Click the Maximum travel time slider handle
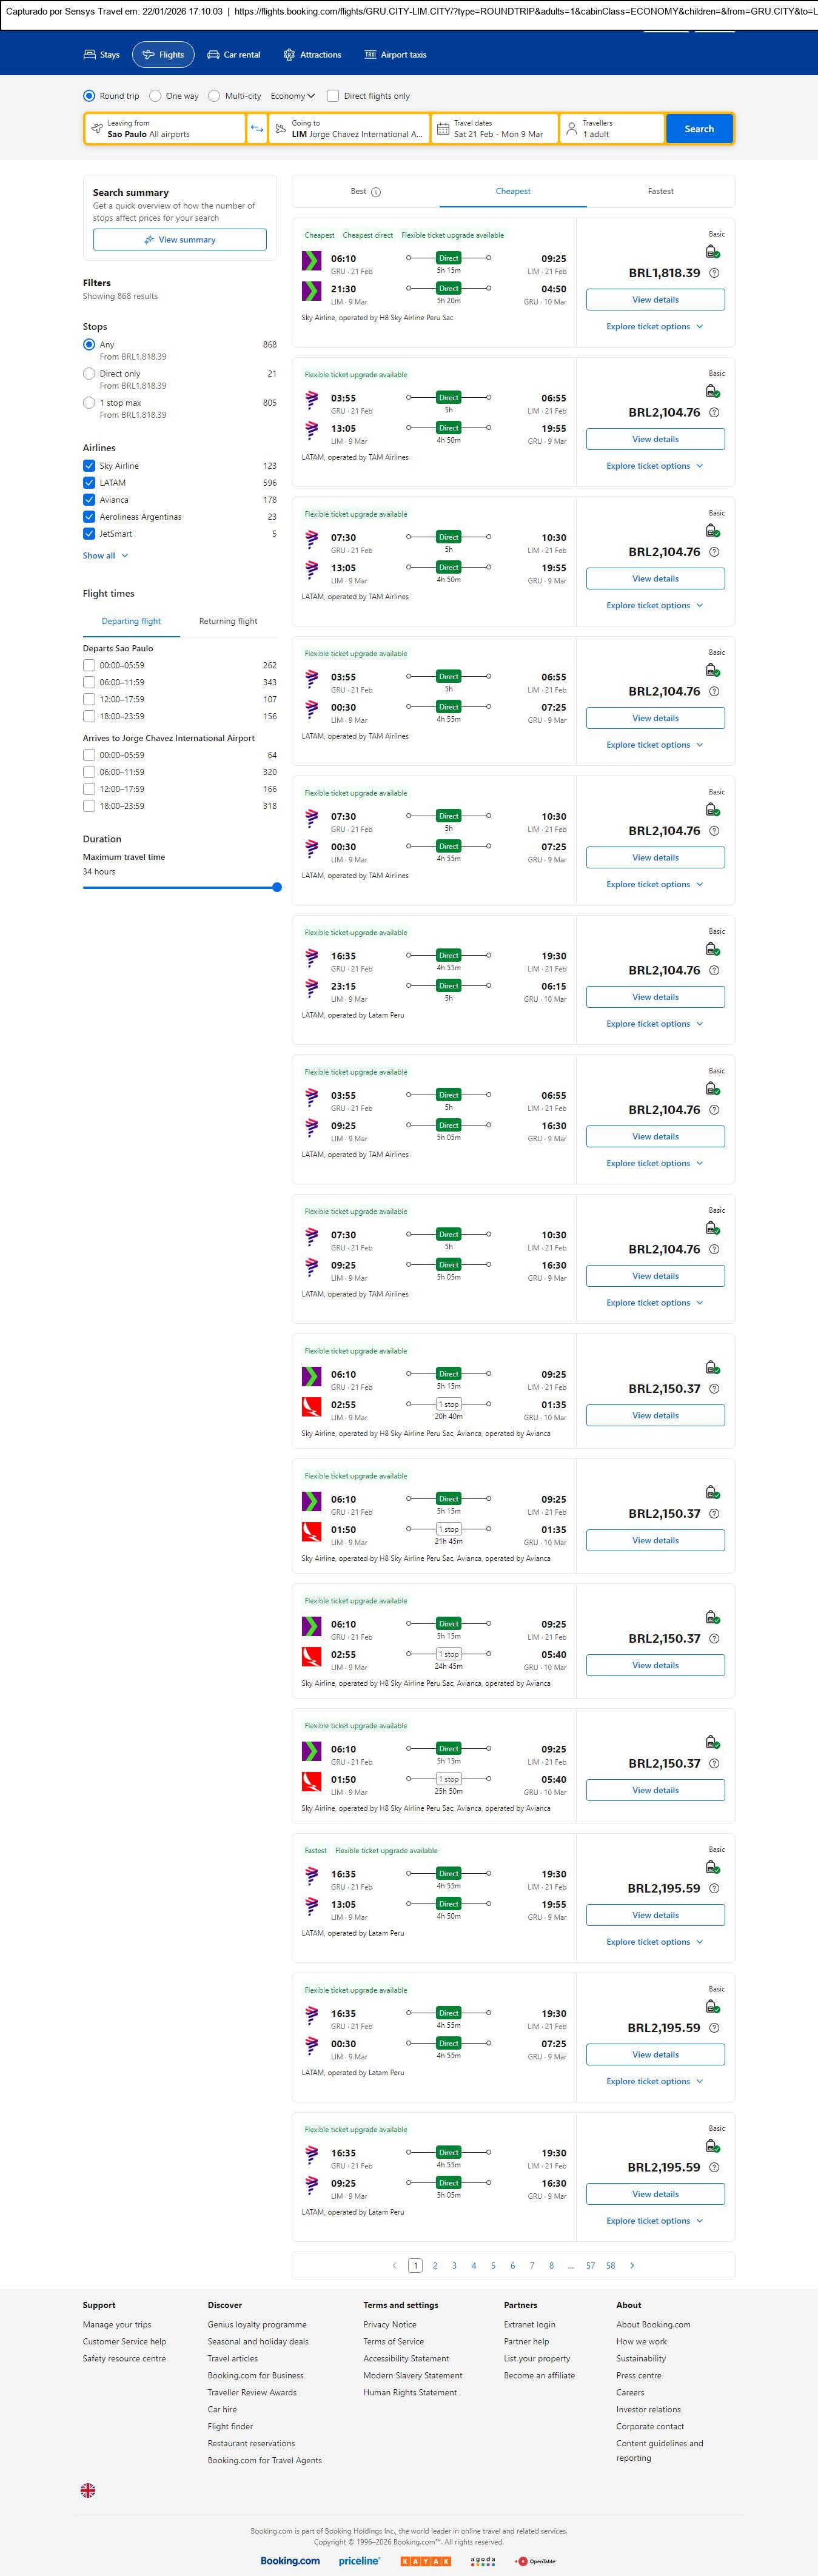 coord(277,887)
